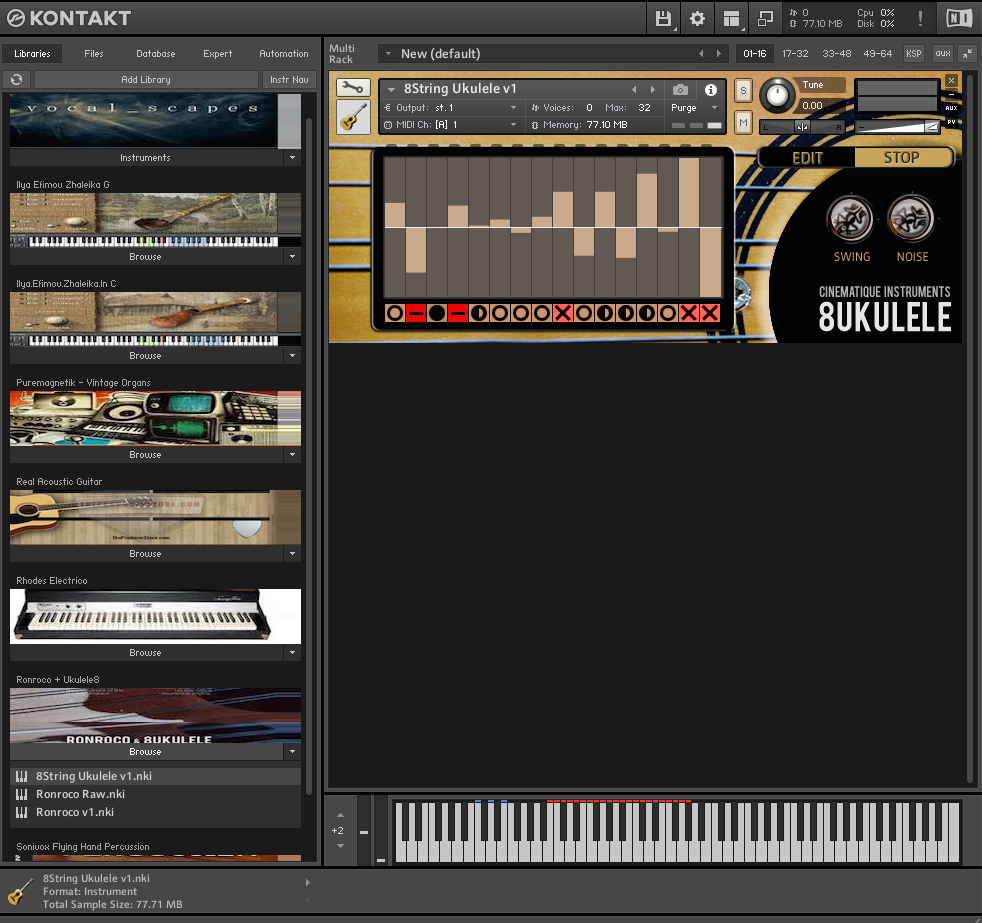
Task: Switch to the Expert tab
Action: point(217,54)
